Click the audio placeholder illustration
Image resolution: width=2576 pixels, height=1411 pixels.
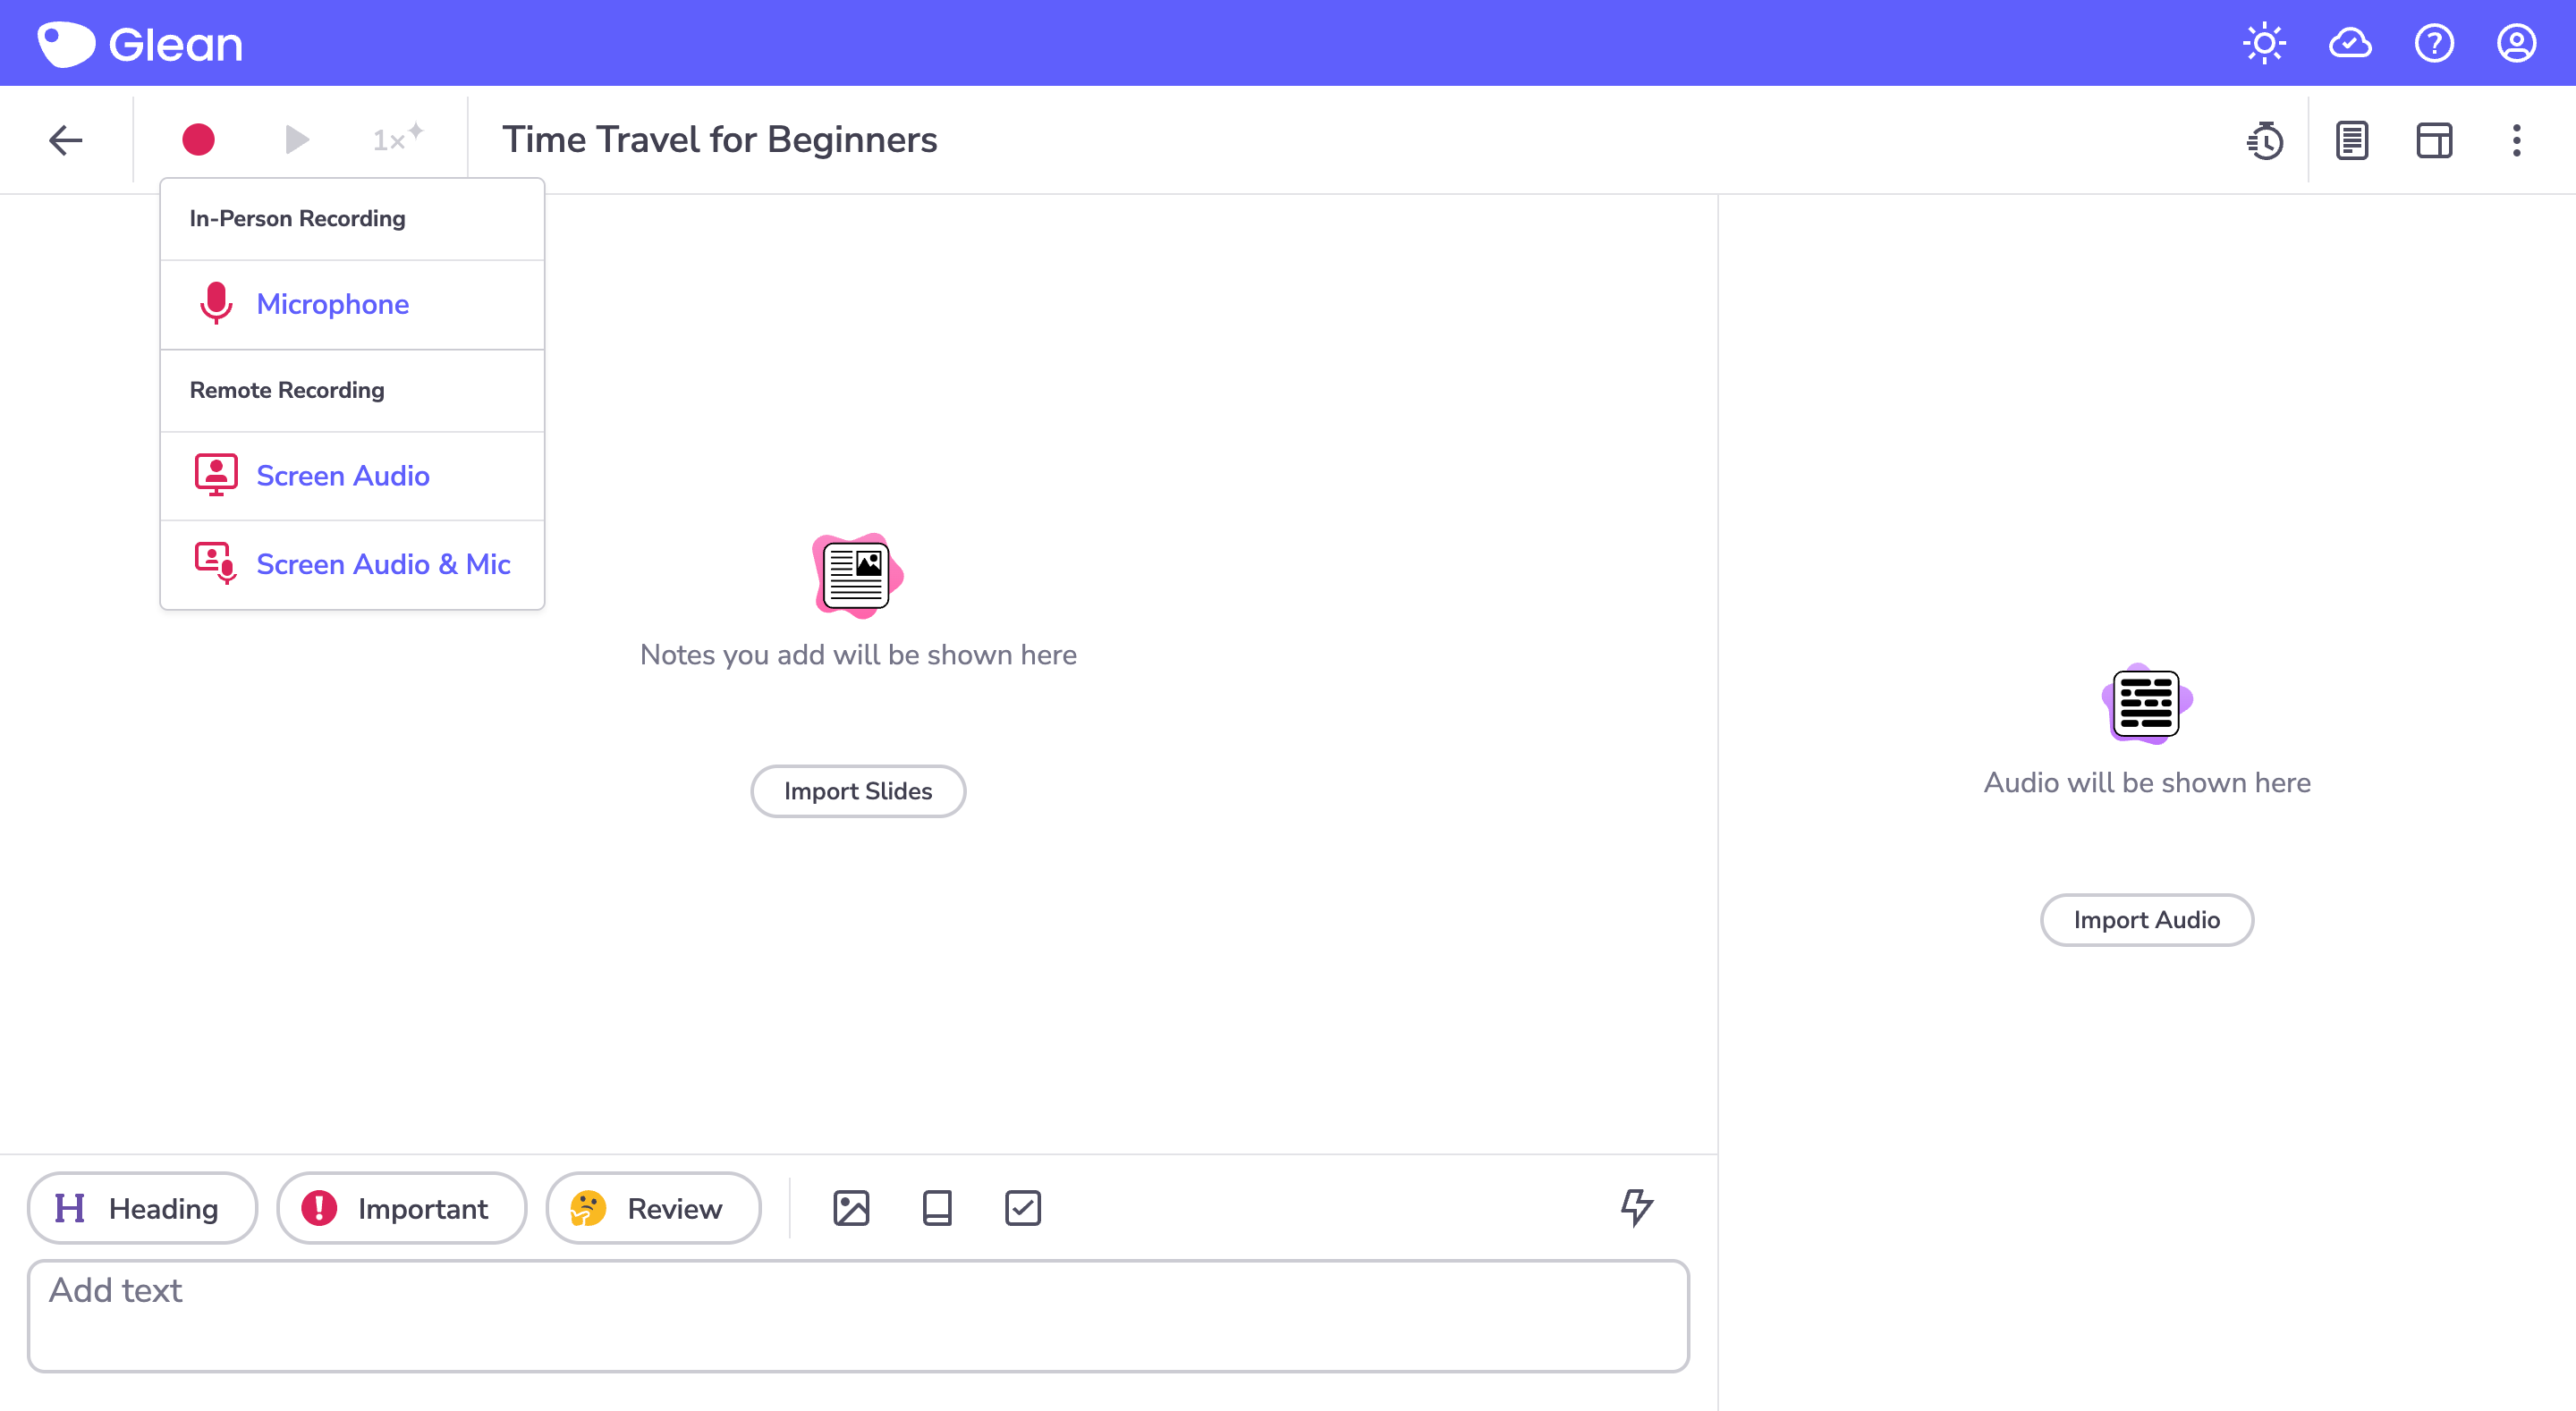(x=2146, y=703)
